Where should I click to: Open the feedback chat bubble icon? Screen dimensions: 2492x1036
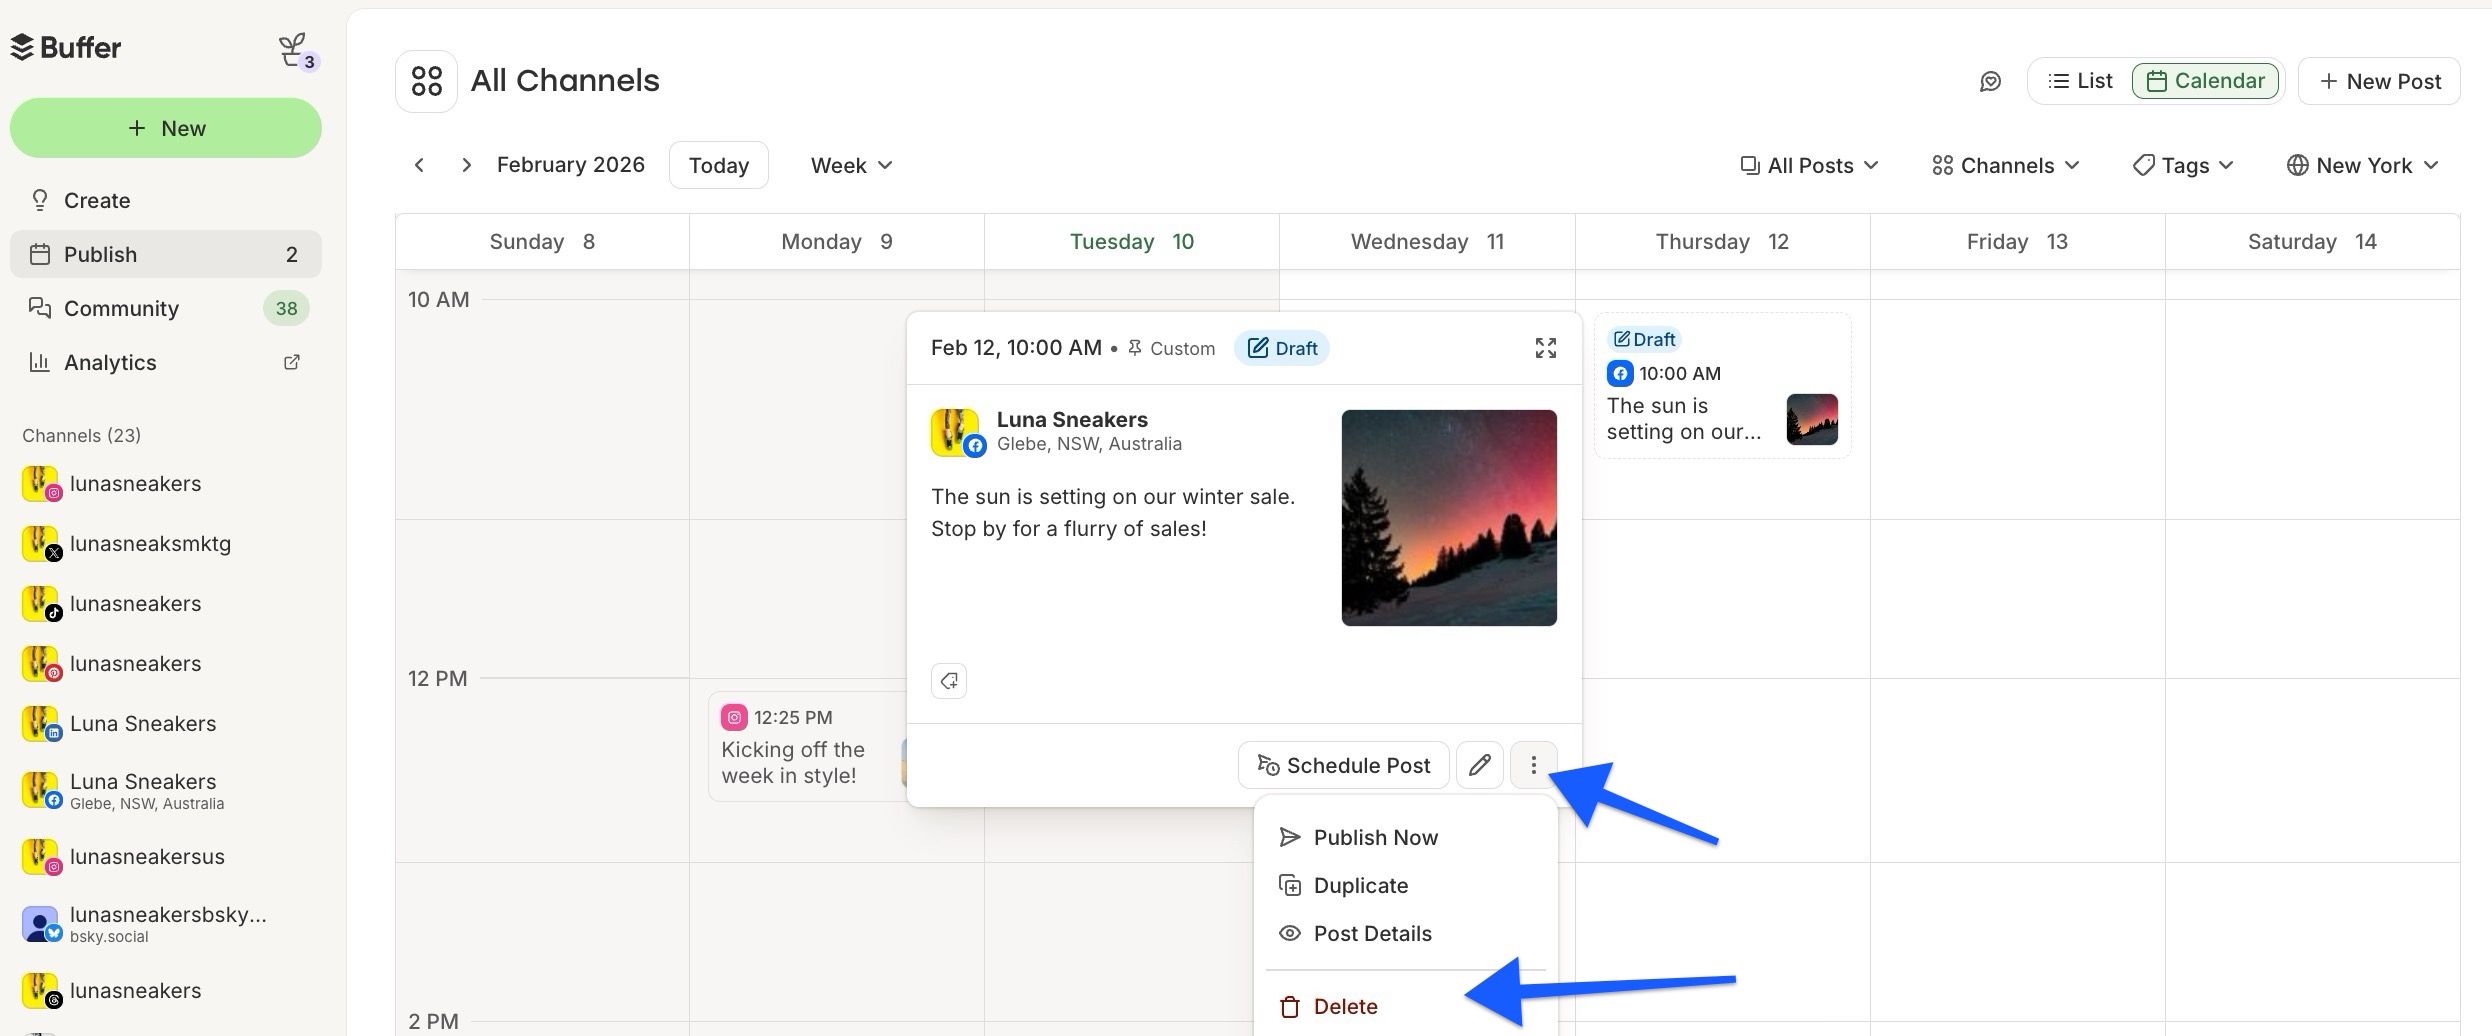click(1990, 82)
